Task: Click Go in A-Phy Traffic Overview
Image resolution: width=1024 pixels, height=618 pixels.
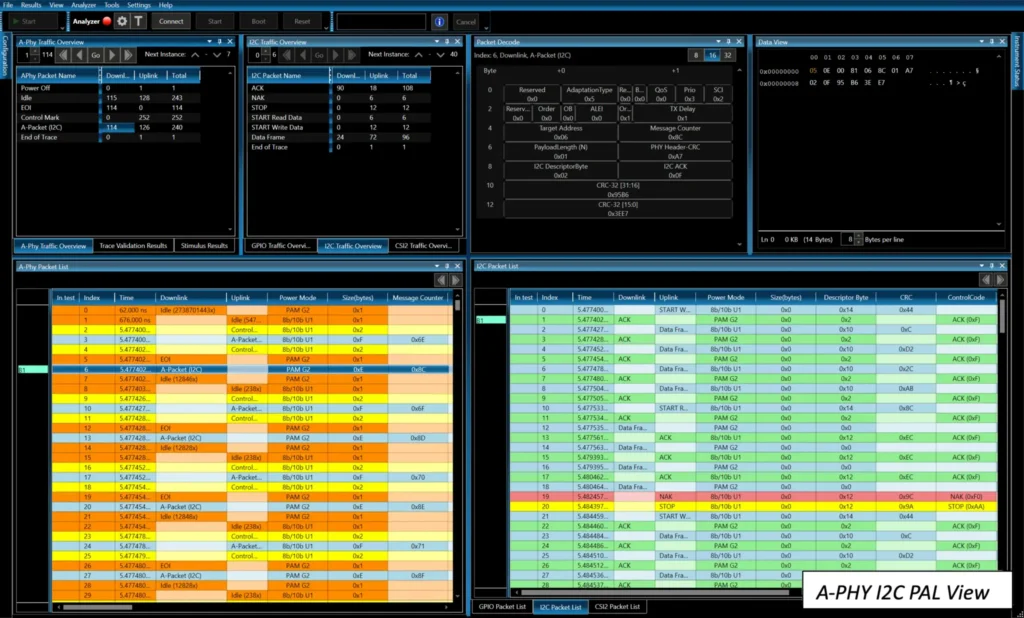Action: [97, 55]
